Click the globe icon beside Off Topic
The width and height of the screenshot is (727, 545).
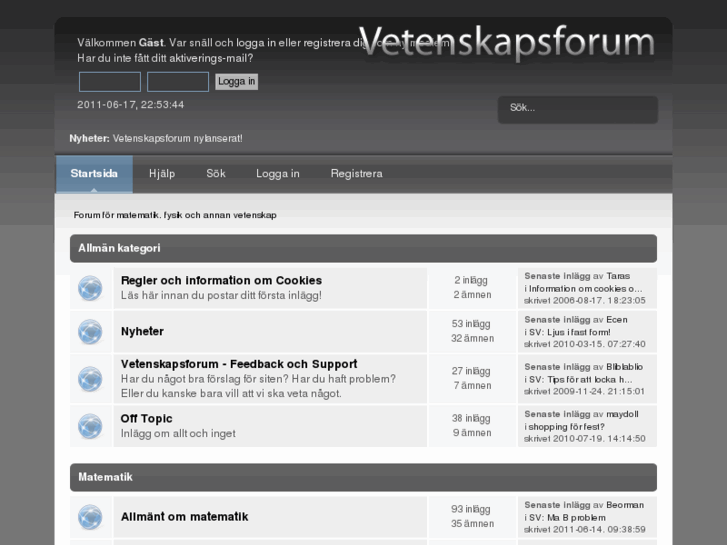[90, 426]
